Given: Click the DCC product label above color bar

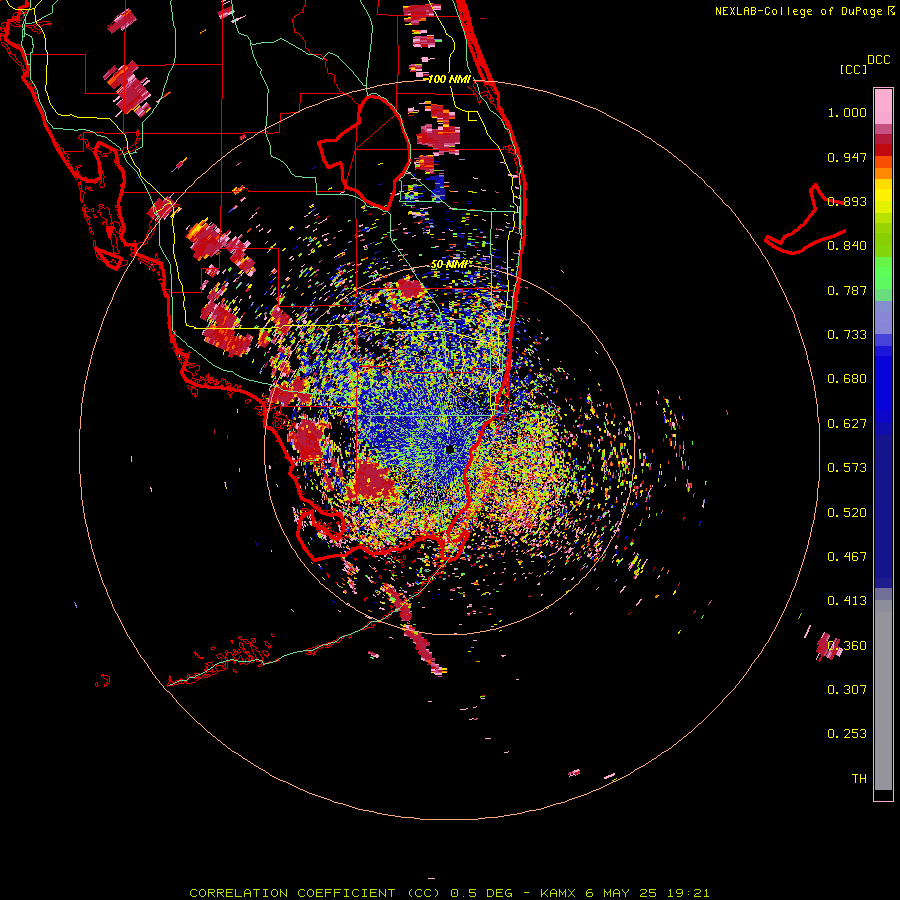Looking at the screenshot, I should click(878, 60).
